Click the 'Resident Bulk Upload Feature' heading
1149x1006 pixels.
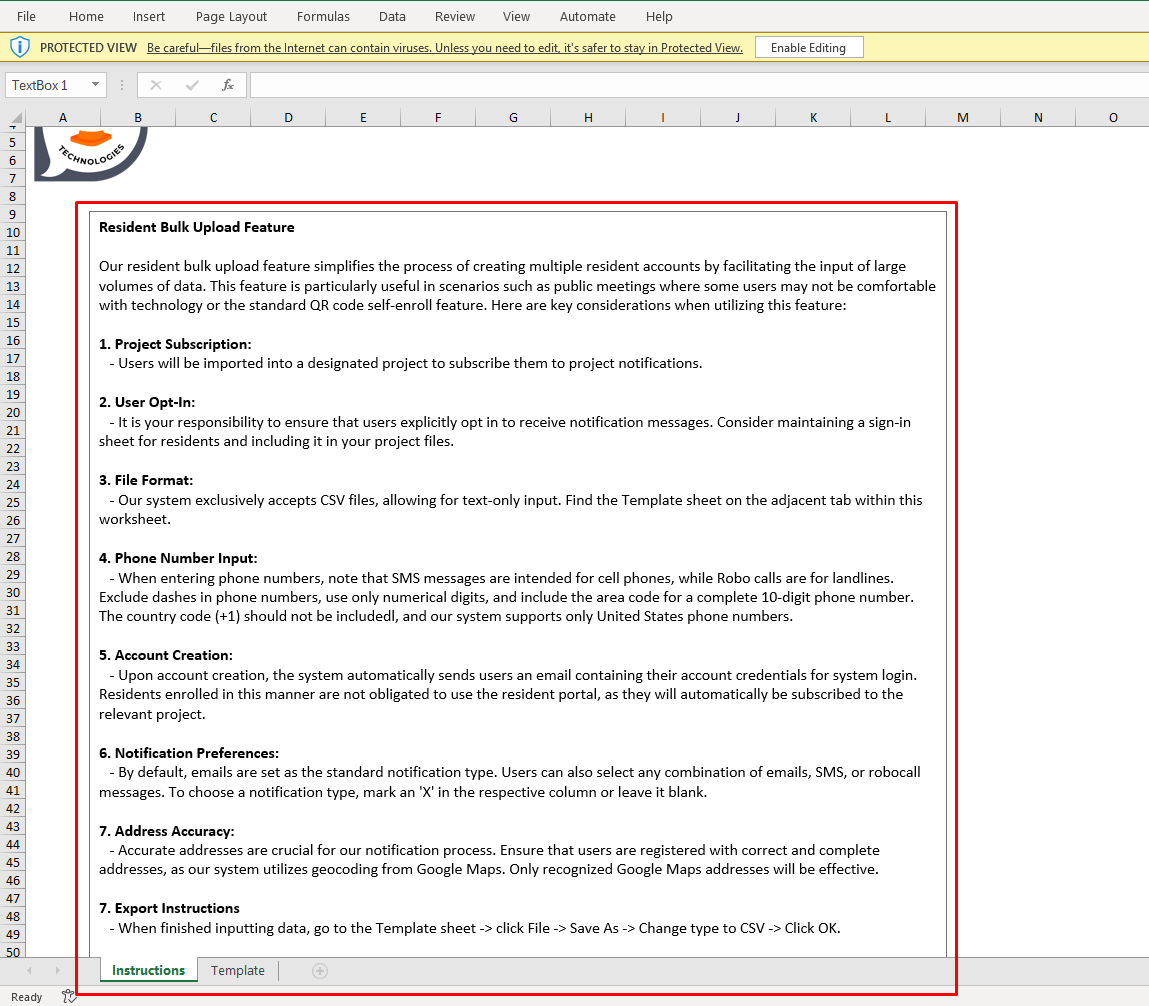[196, 227]
